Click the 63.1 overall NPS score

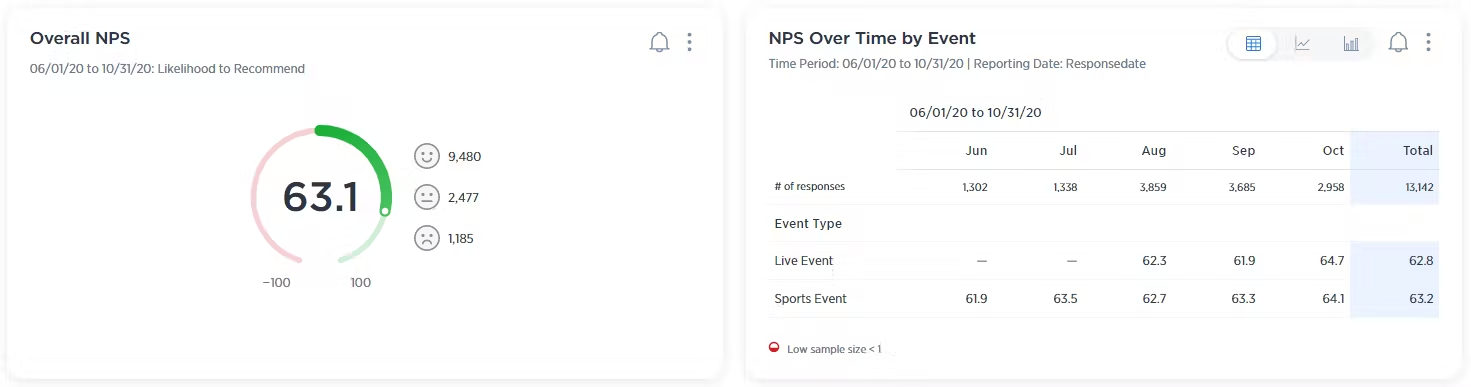coord(320,197)
